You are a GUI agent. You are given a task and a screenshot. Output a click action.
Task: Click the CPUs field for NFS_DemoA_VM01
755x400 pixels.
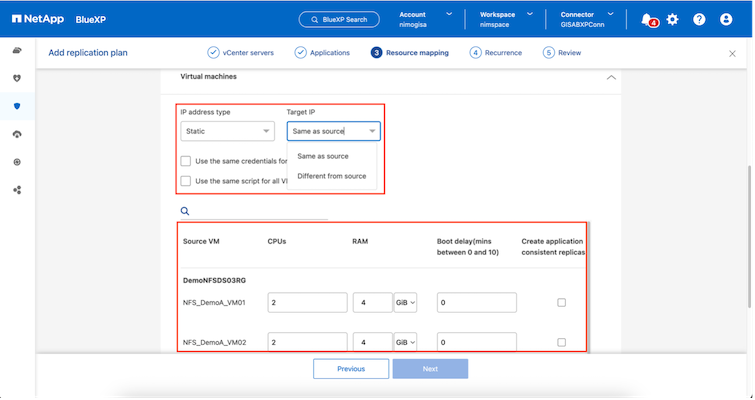(307, 302)
